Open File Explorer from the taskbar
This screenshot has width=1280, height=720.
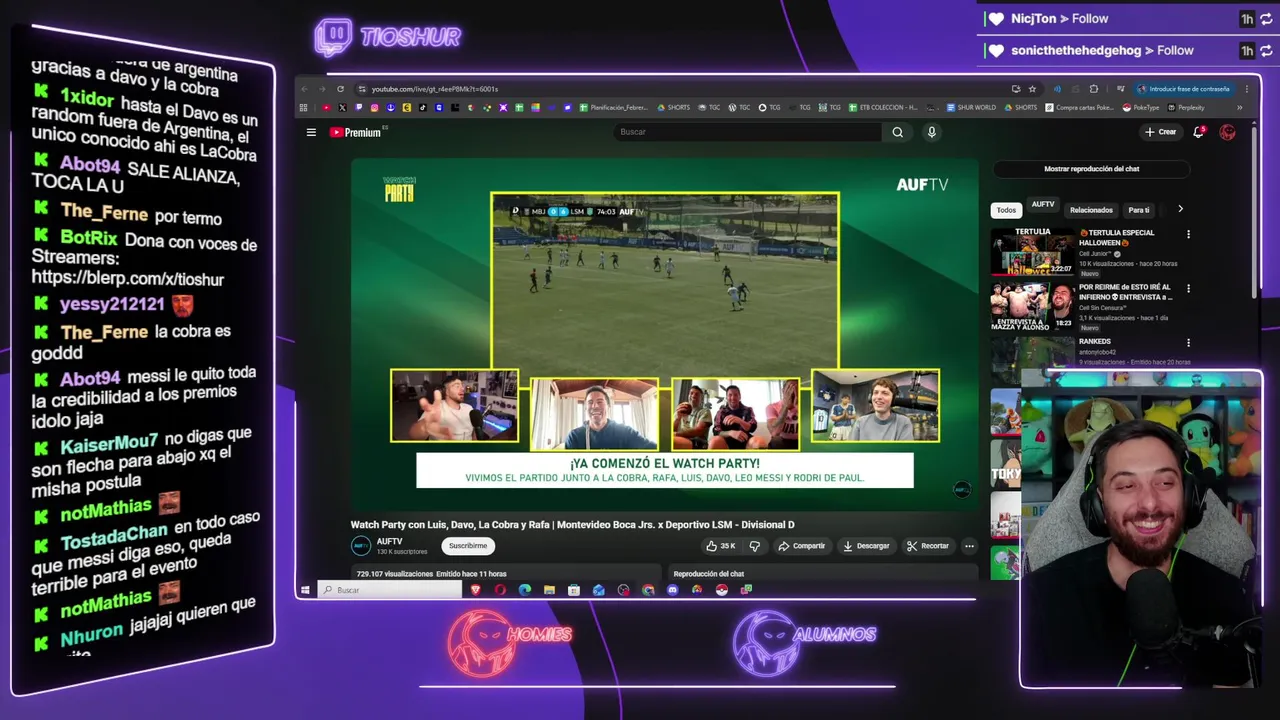[549, 590]
